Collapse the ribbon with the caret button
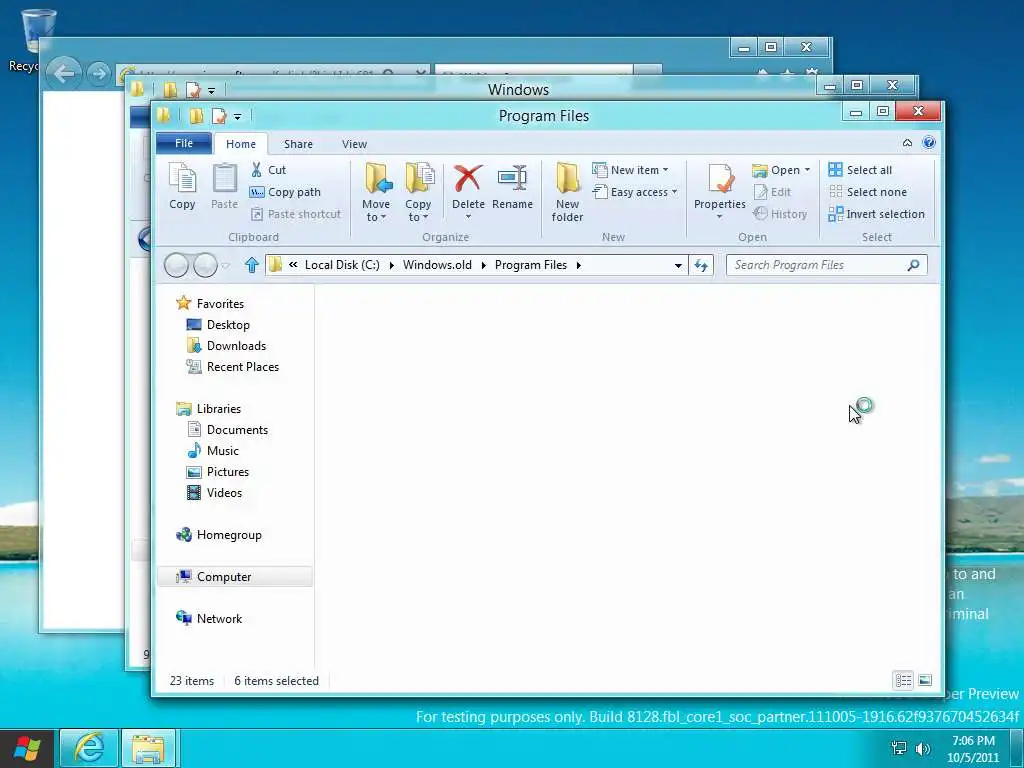Viewport: 1024px width, 768px height. tap(907, 143)
